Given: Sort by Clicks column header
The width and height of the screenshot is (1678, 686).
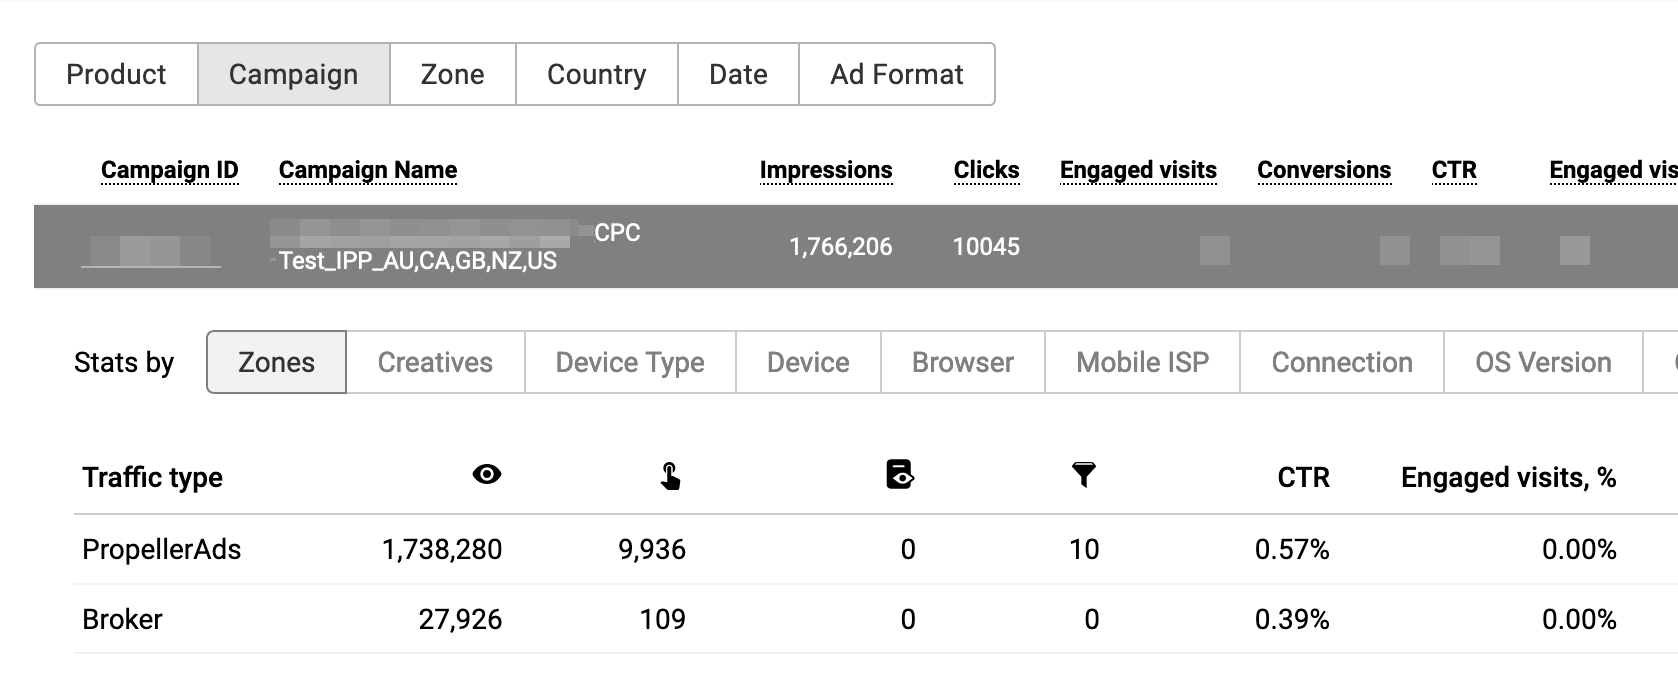Looking at the screenshot, I should (x=986, y=170).
